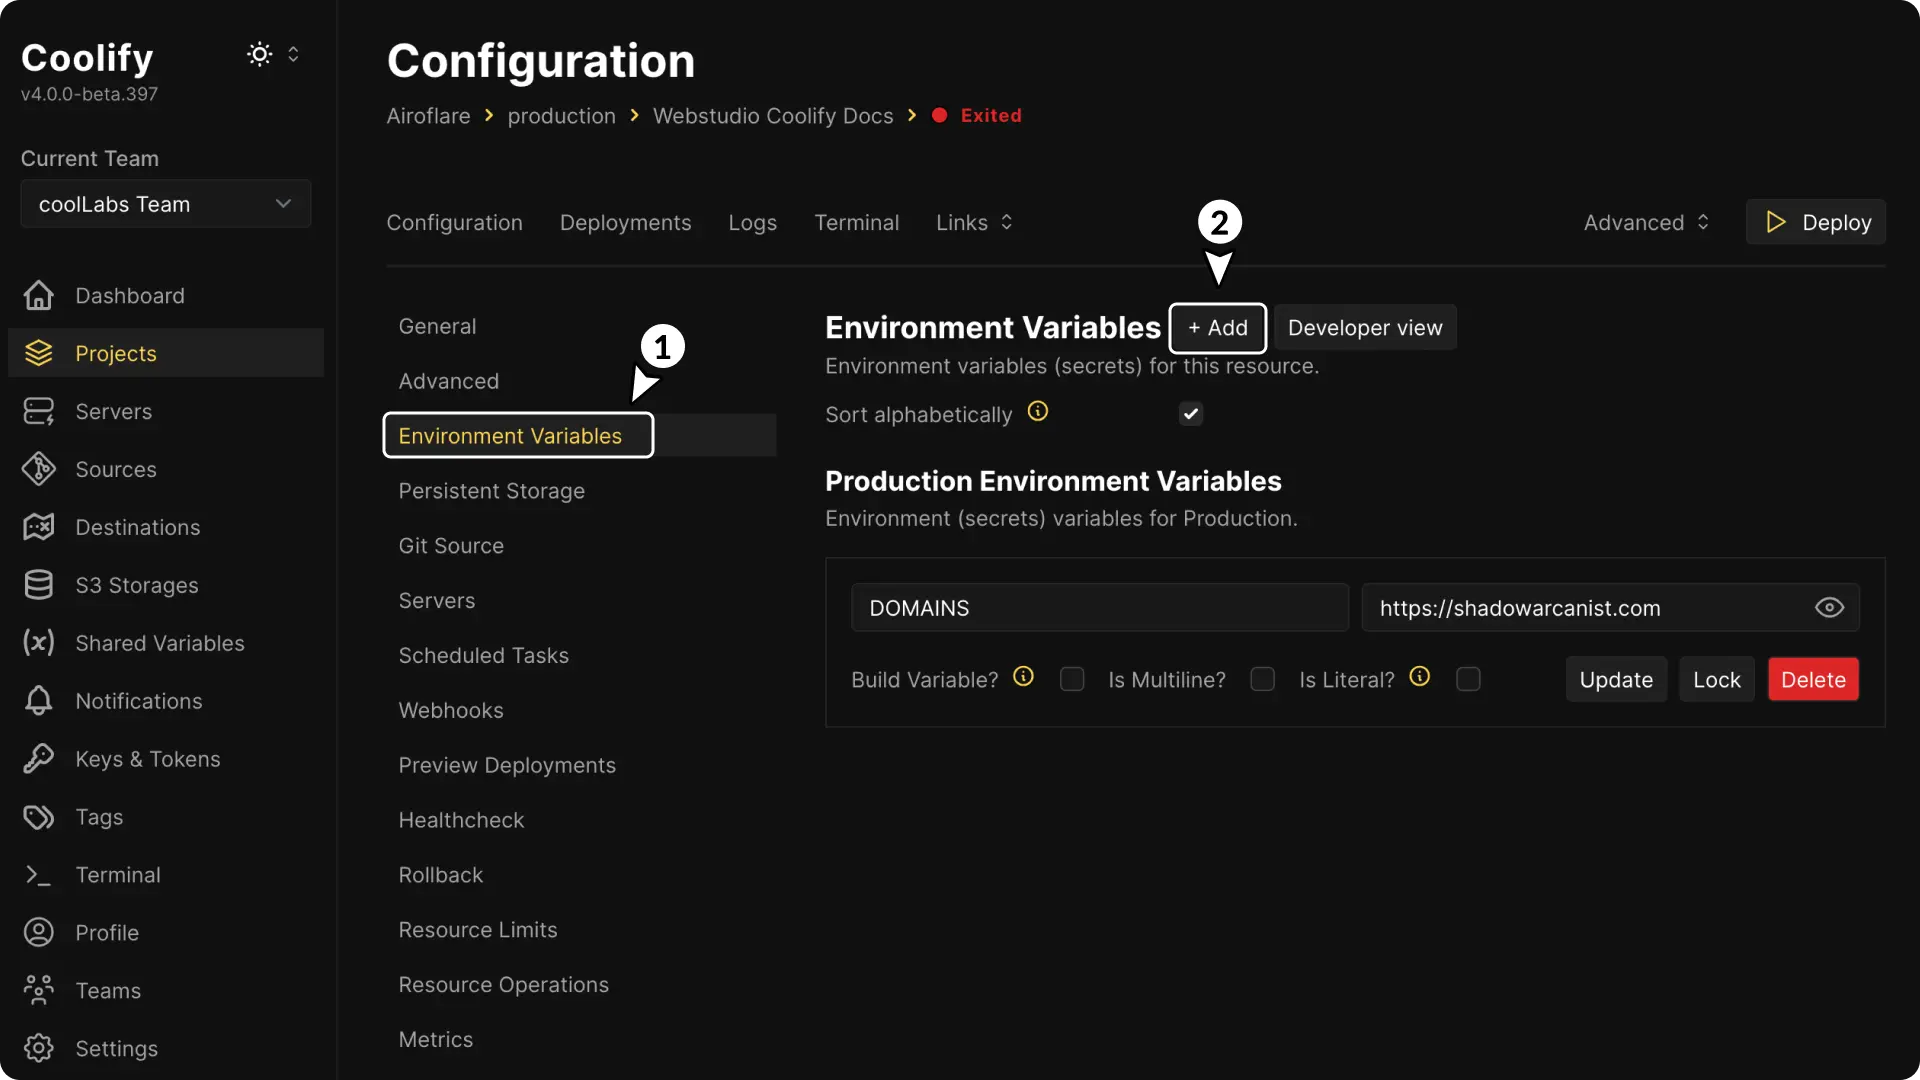Open the coolLabs Team dropdown
Viewport: 1920px width, 1080px height.
165,204
